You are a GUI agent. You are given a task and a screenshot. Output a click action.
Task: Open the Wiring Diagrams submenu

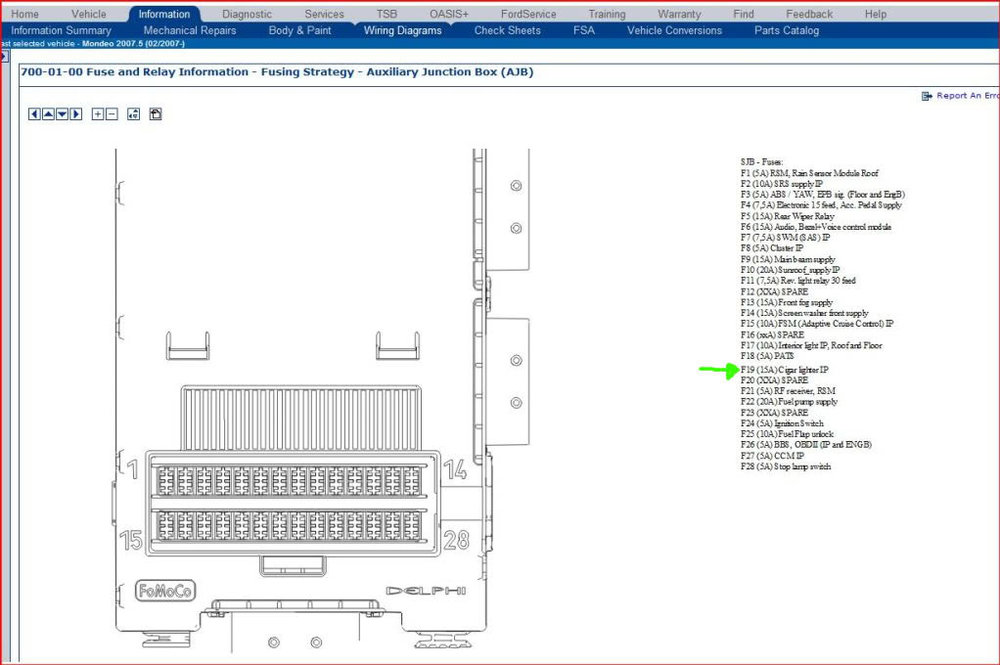(402, 31)
